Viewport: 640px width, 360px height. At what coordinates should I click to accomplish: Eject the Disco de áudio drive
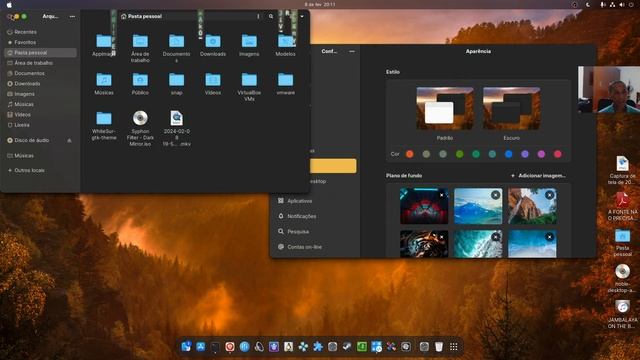click(x=69, y=140)
